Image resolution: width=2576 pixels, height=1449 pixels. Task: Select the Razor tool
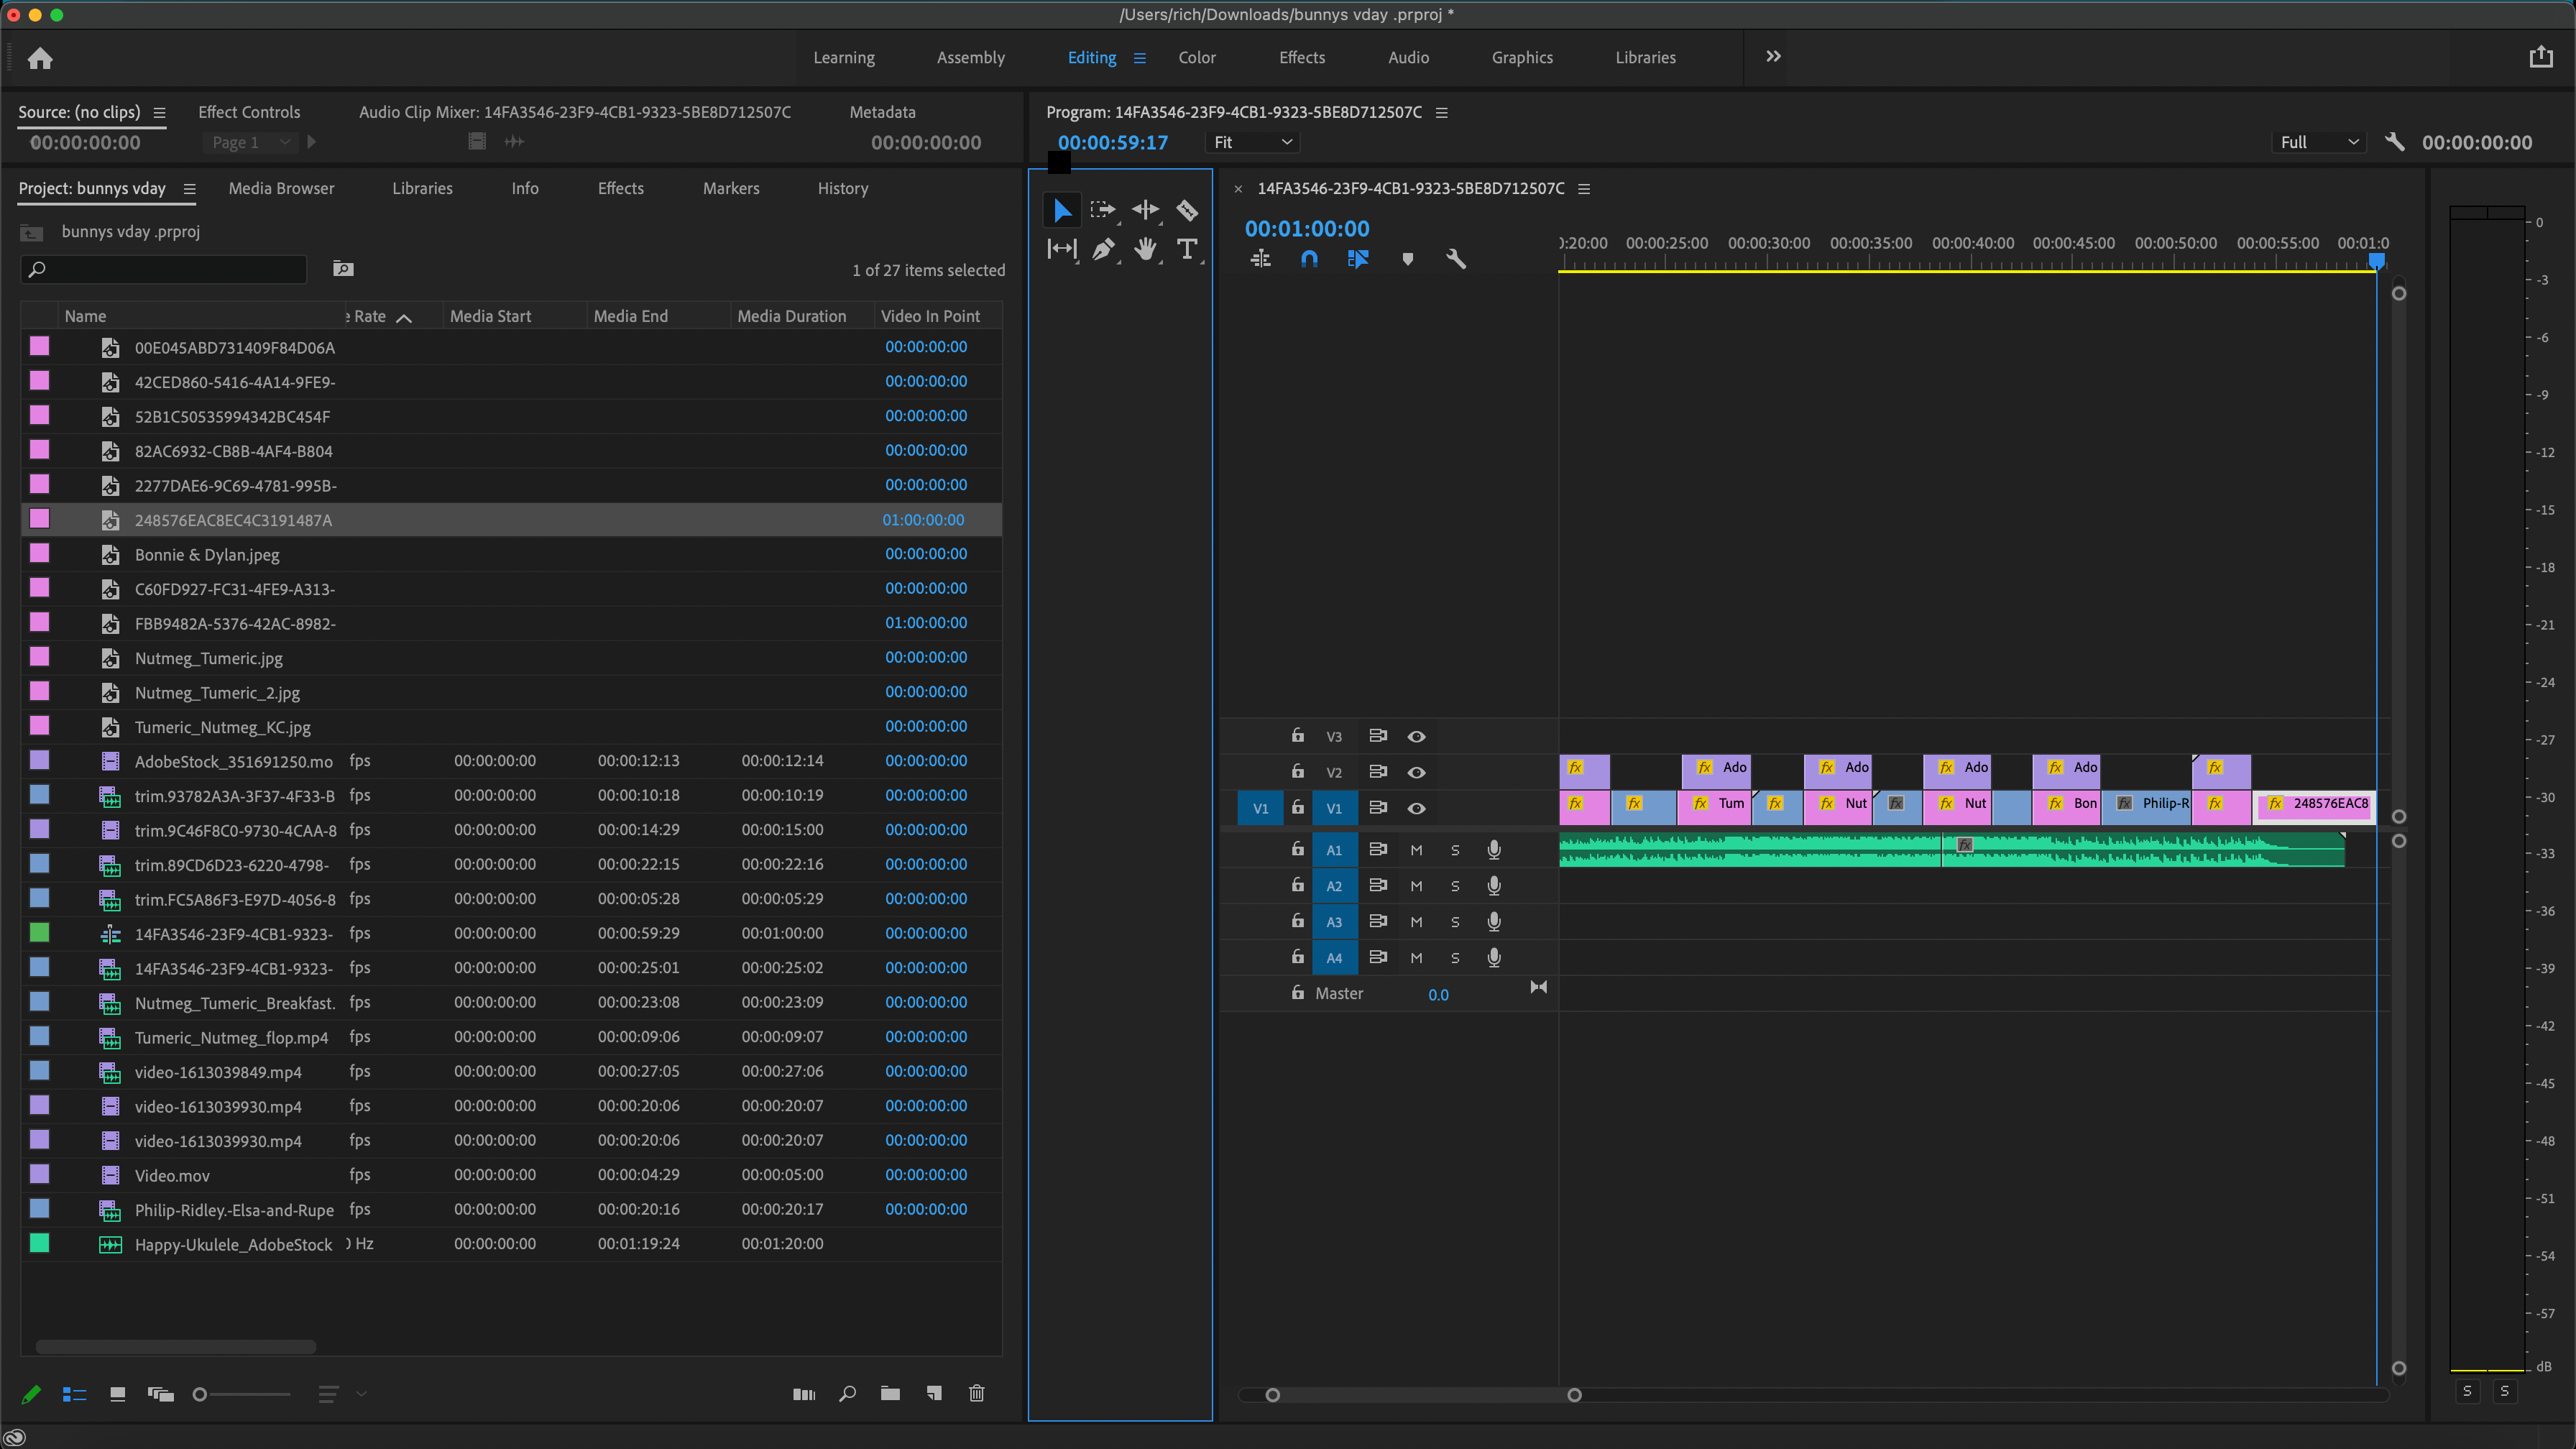1187,210
